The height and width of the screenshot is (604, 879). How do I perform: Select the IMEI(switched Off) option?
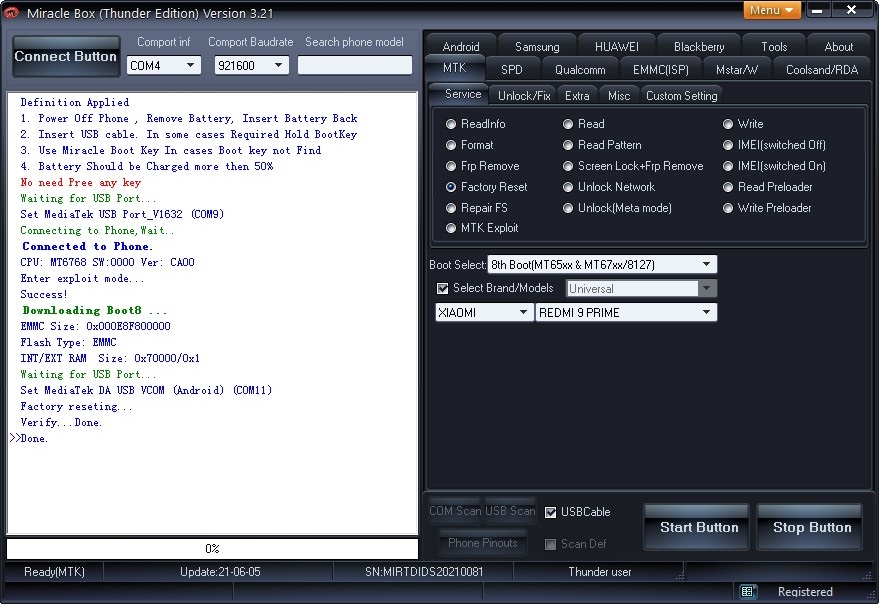pos(774,145)
